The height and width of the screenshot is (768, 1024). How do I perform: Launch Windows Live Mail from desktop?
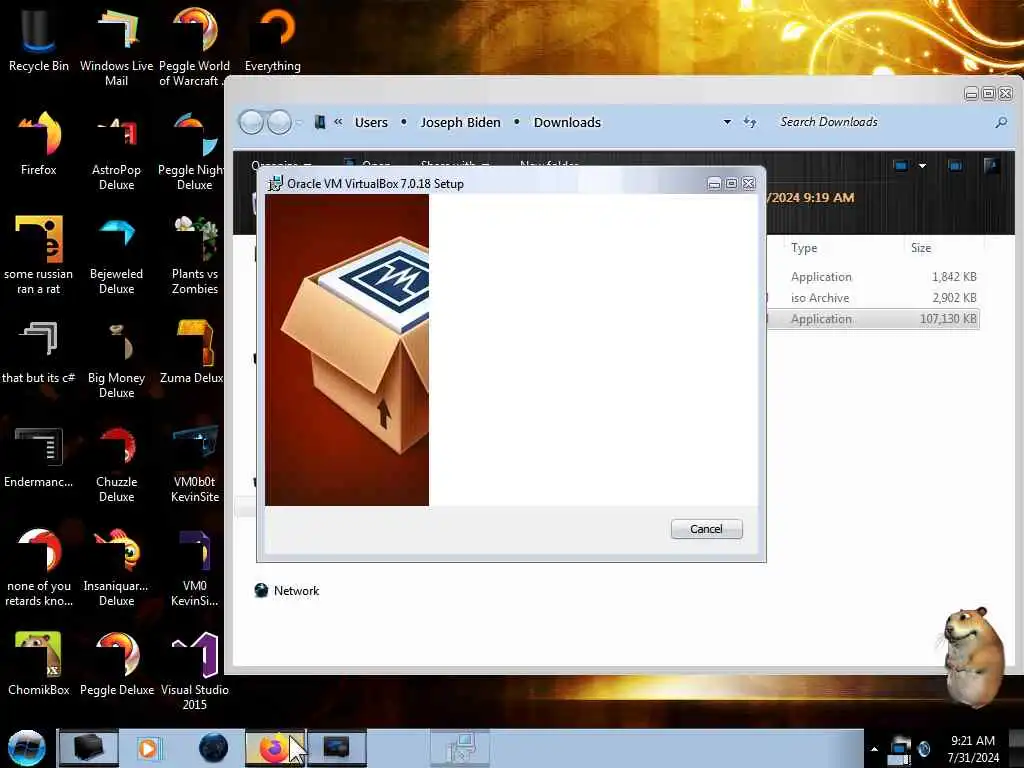tap(116, 46)
